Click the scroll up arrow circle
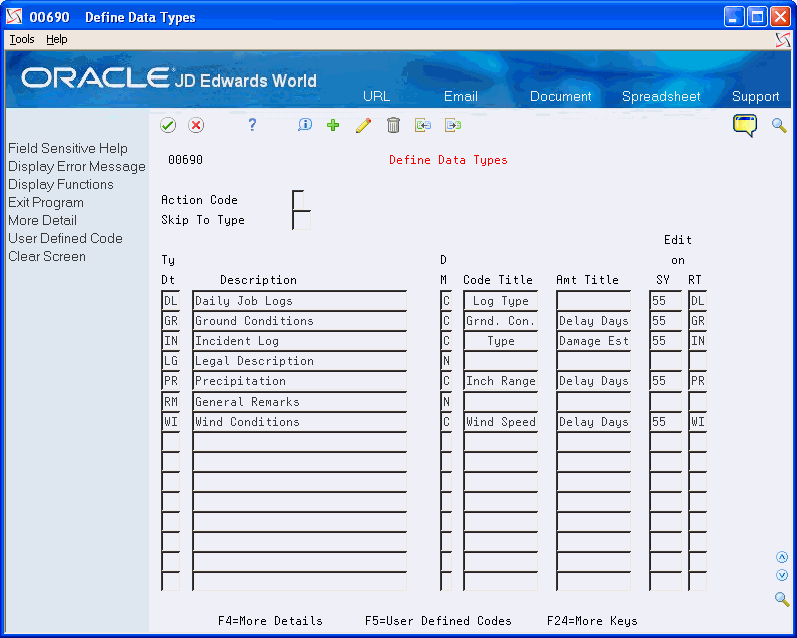The width and height of the screenshot is (797, 638). click(782, 557)
